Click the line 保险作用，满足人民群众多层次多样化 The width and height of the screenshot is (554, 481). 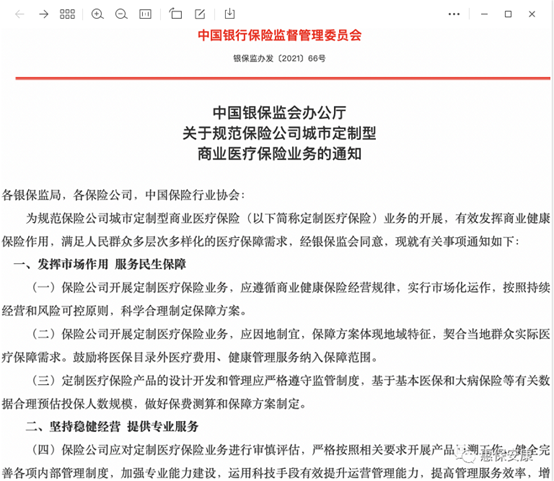click(261, 241)
